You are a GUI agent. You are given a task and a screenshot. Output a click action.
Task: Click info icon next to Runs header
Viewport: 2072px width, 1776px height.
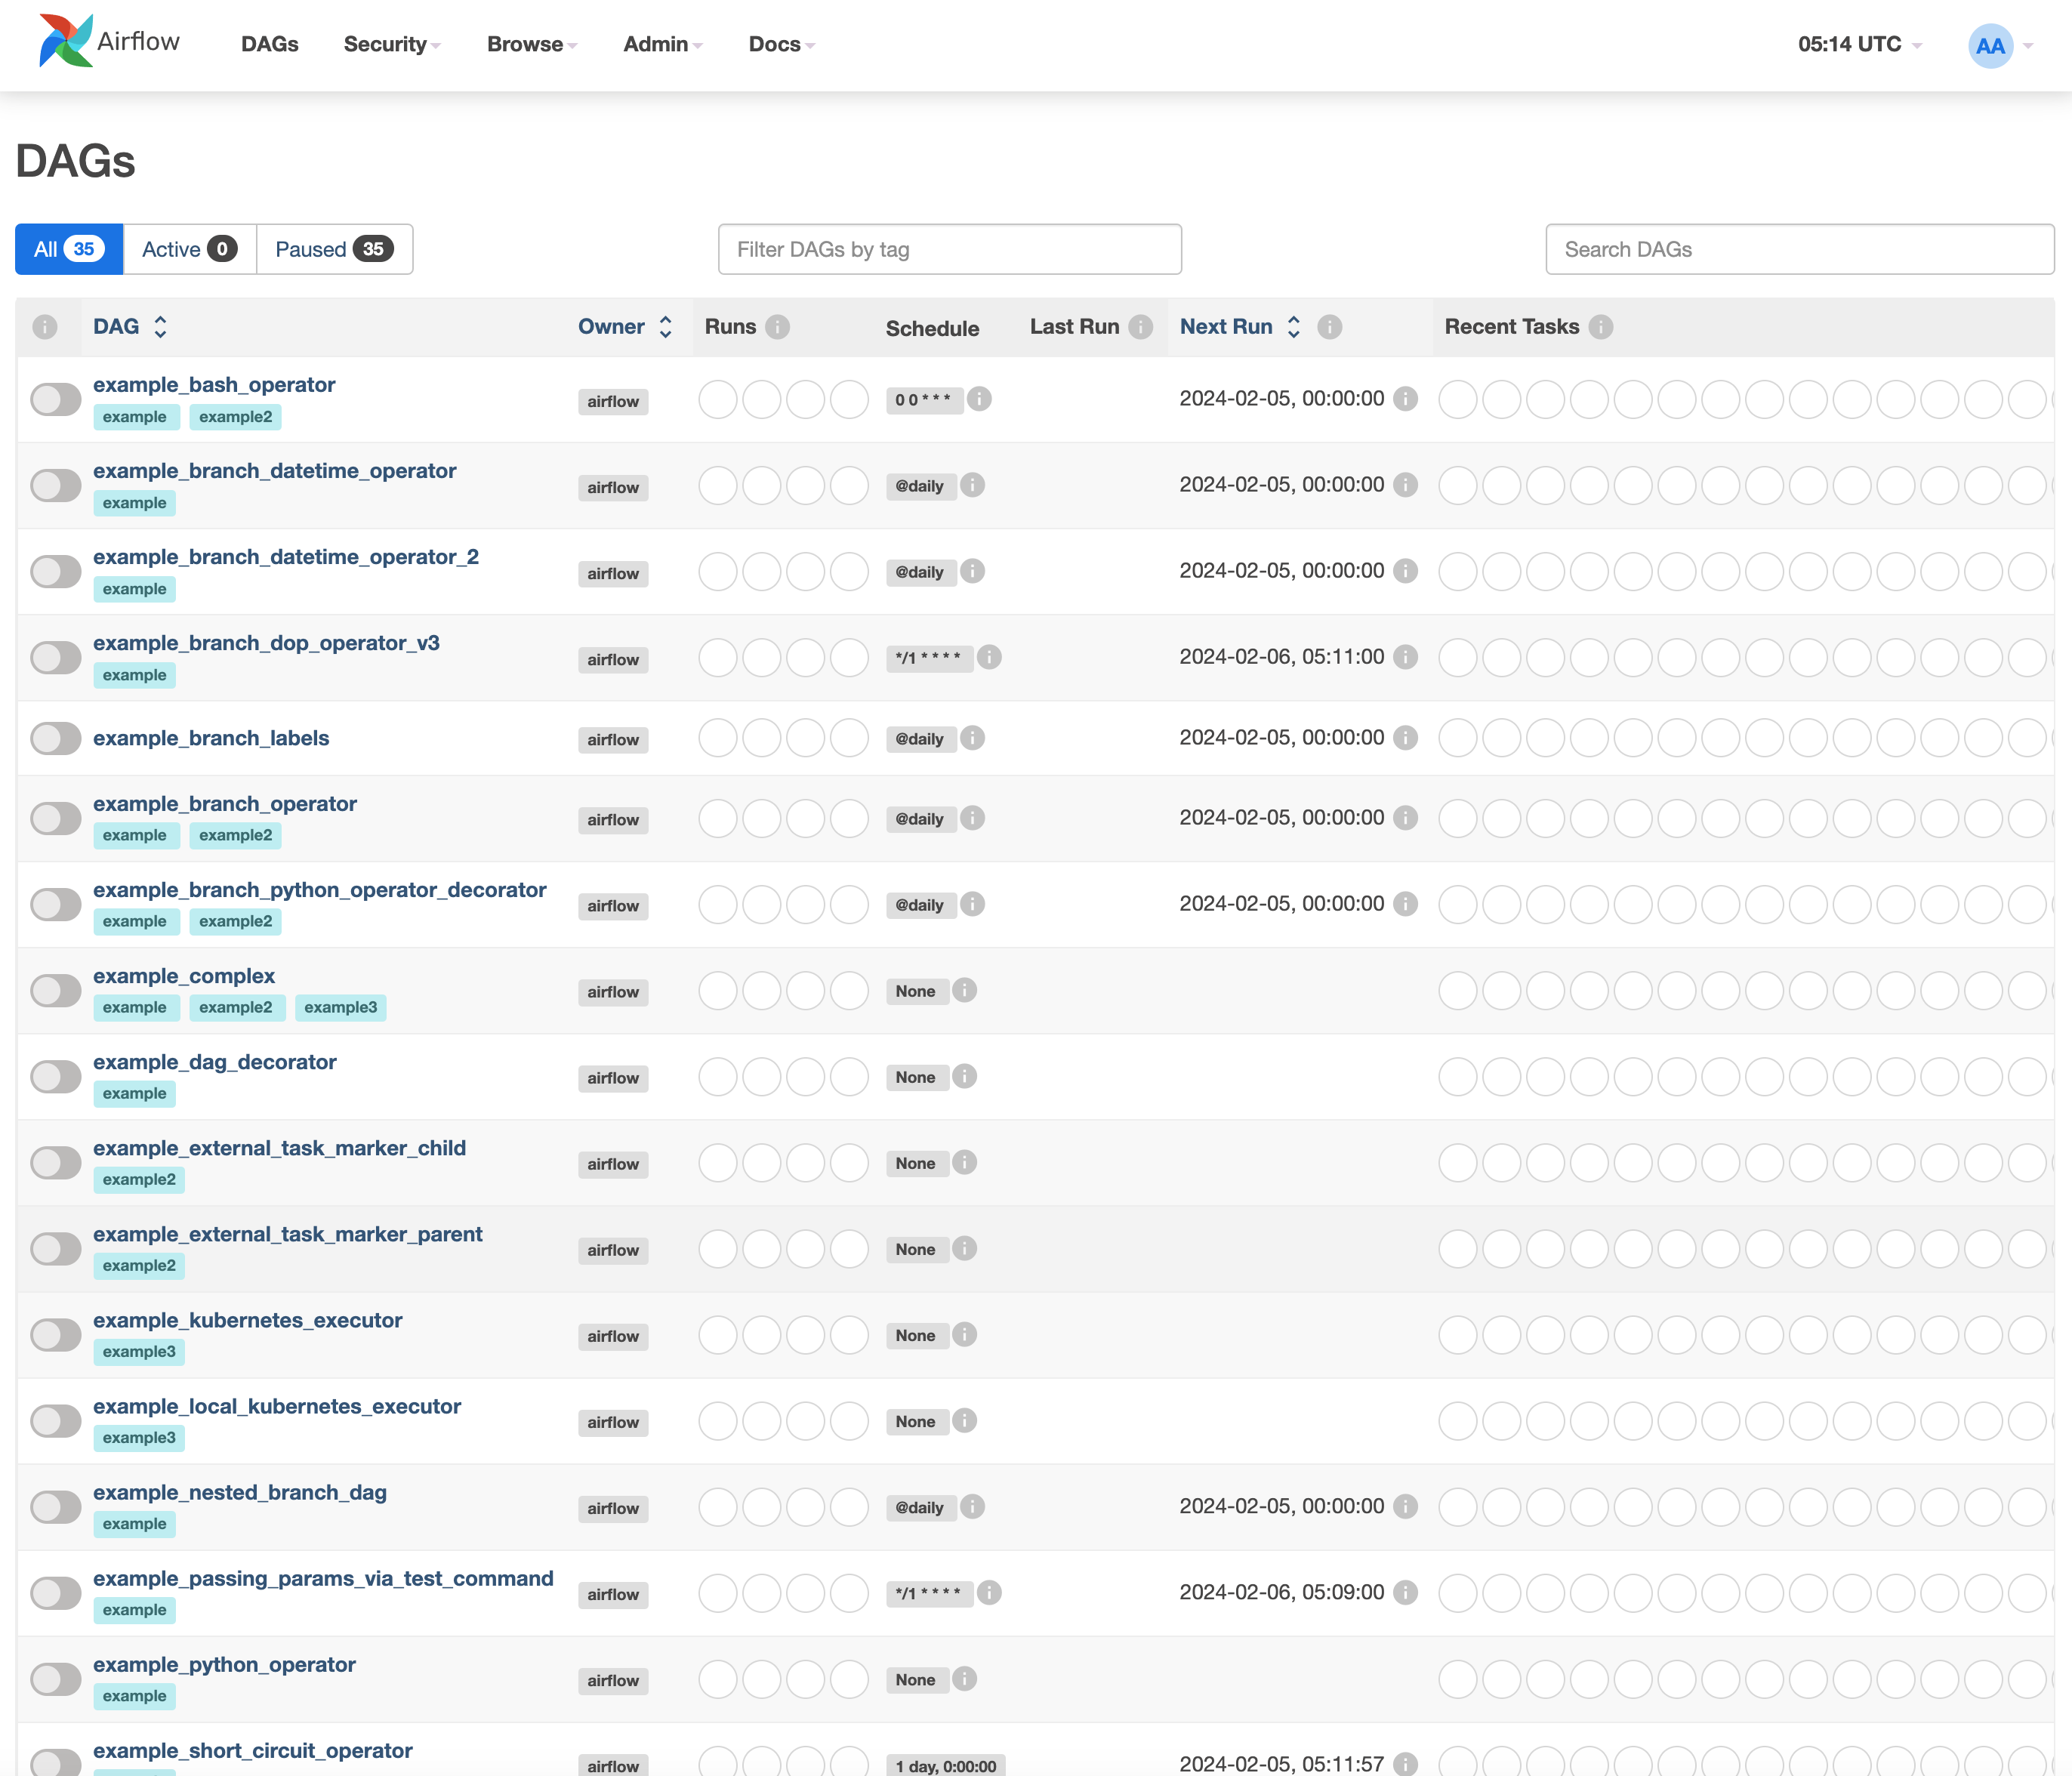[x=777, y=327]
